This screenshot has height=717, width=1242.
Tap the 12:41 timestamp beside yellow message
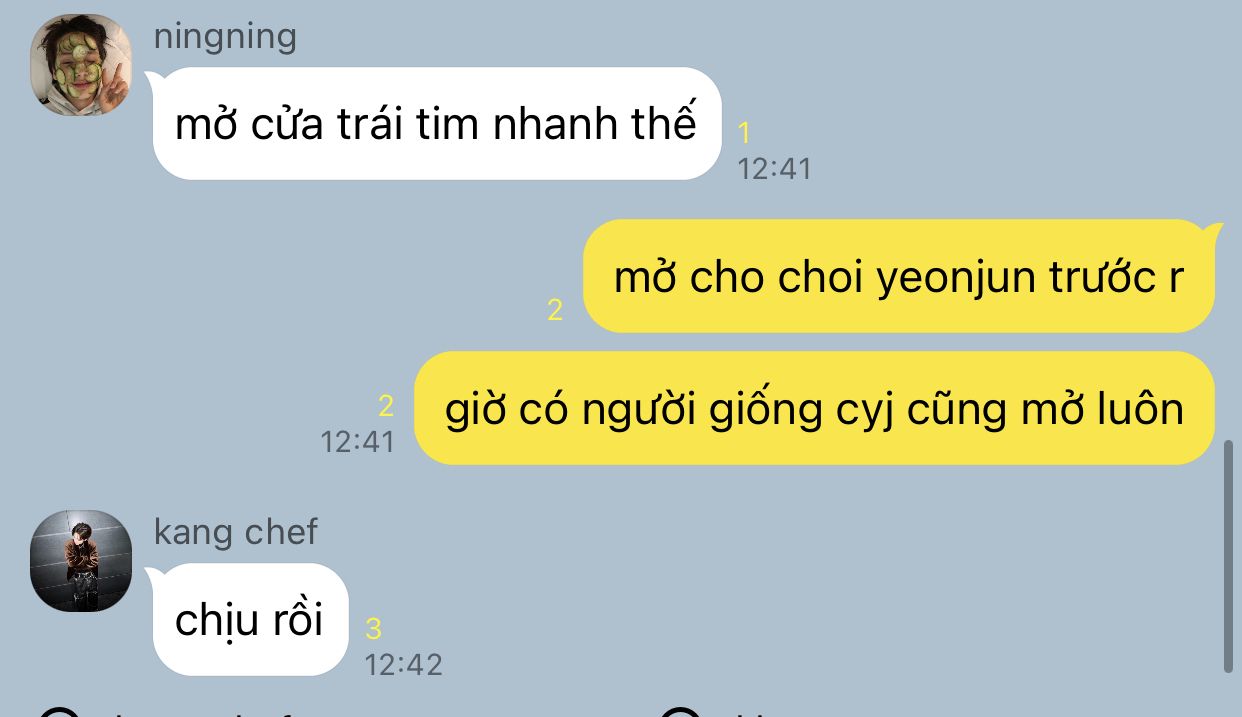point(358,441)
